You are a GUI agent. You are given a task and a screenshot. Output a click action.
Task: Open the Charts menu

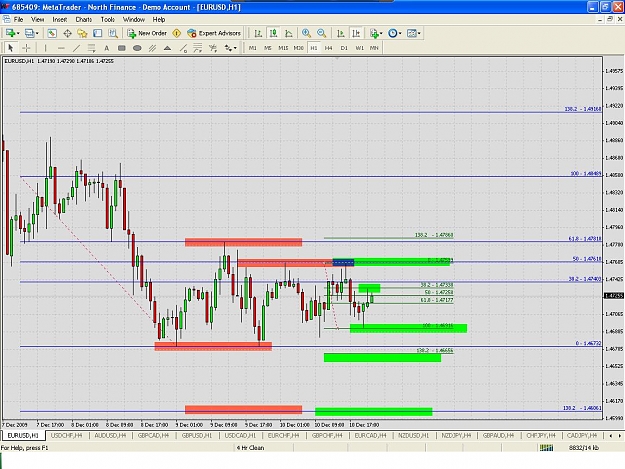click(84, 20)
